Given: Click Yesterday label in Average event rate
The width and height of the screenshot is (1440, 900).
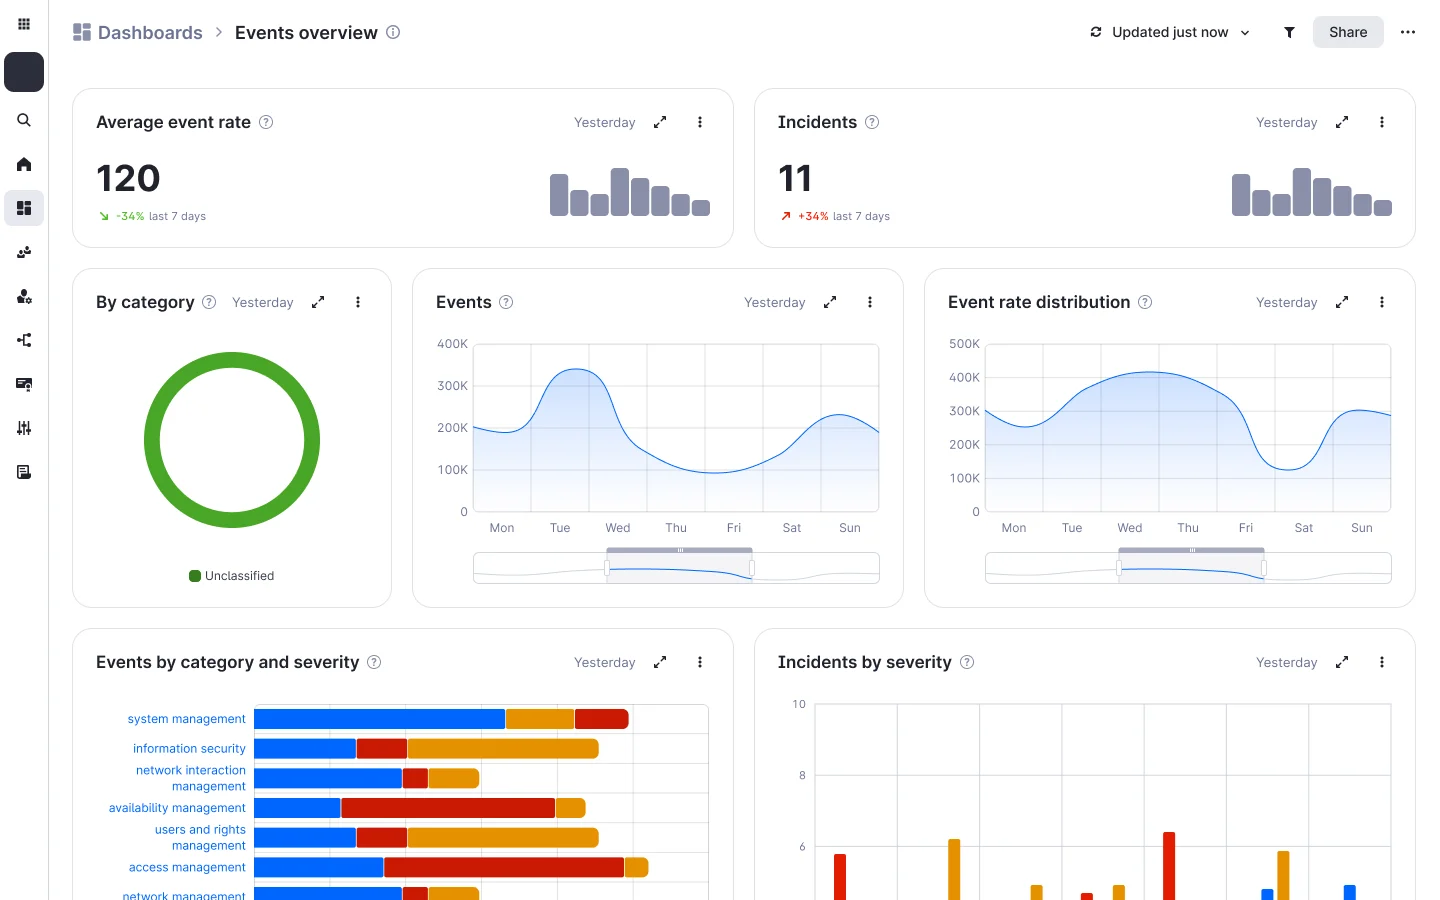Looking at the screenshot, I should point(604,122).
